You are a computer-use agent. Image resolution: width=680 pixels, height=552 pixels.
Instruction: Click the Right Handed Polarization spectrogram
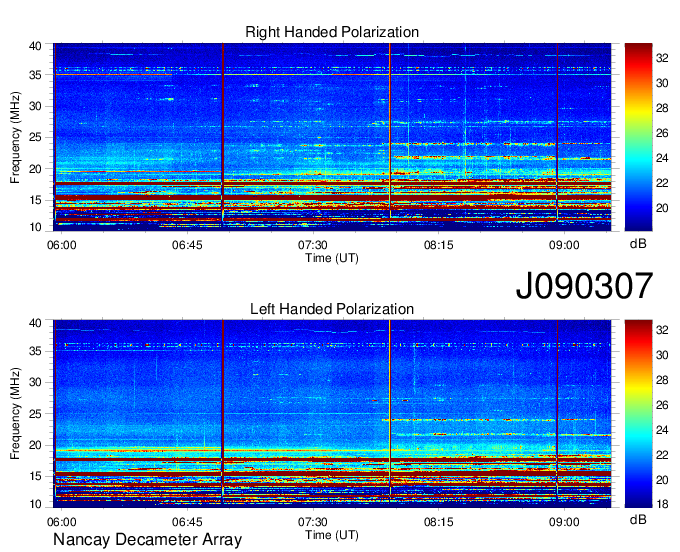pos(332,137)
